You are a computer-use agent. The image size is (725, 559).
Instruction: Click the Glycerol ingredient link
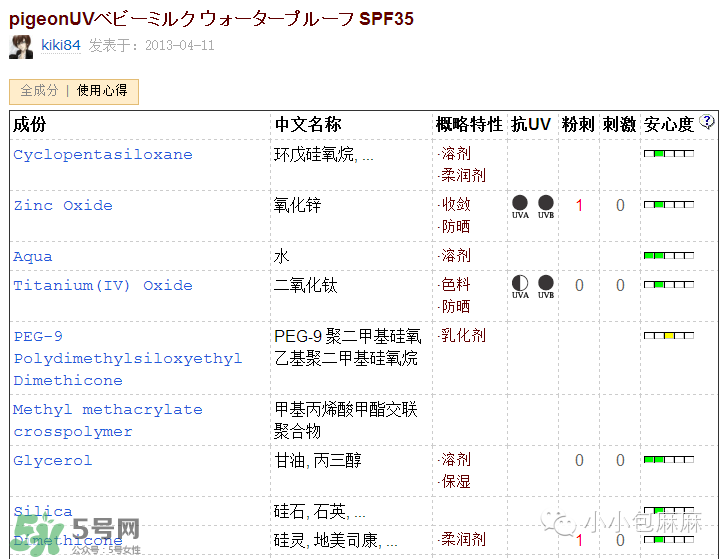click(53, 461)
